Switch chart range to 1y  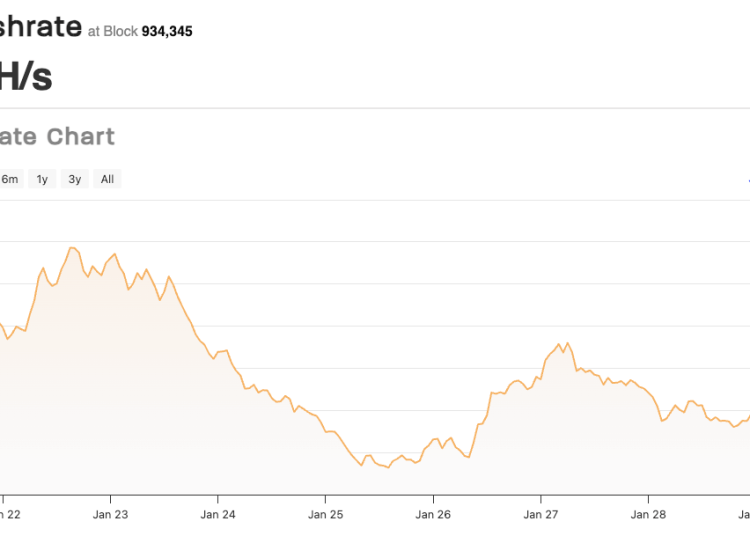click(x=42, y=179)
